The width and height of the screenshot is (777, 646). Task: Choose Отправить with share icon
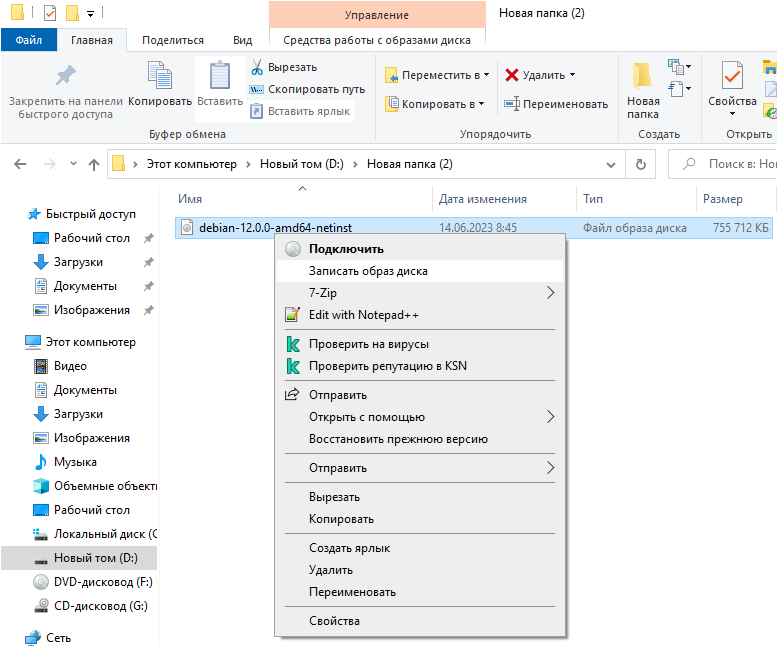pos(420,395)
